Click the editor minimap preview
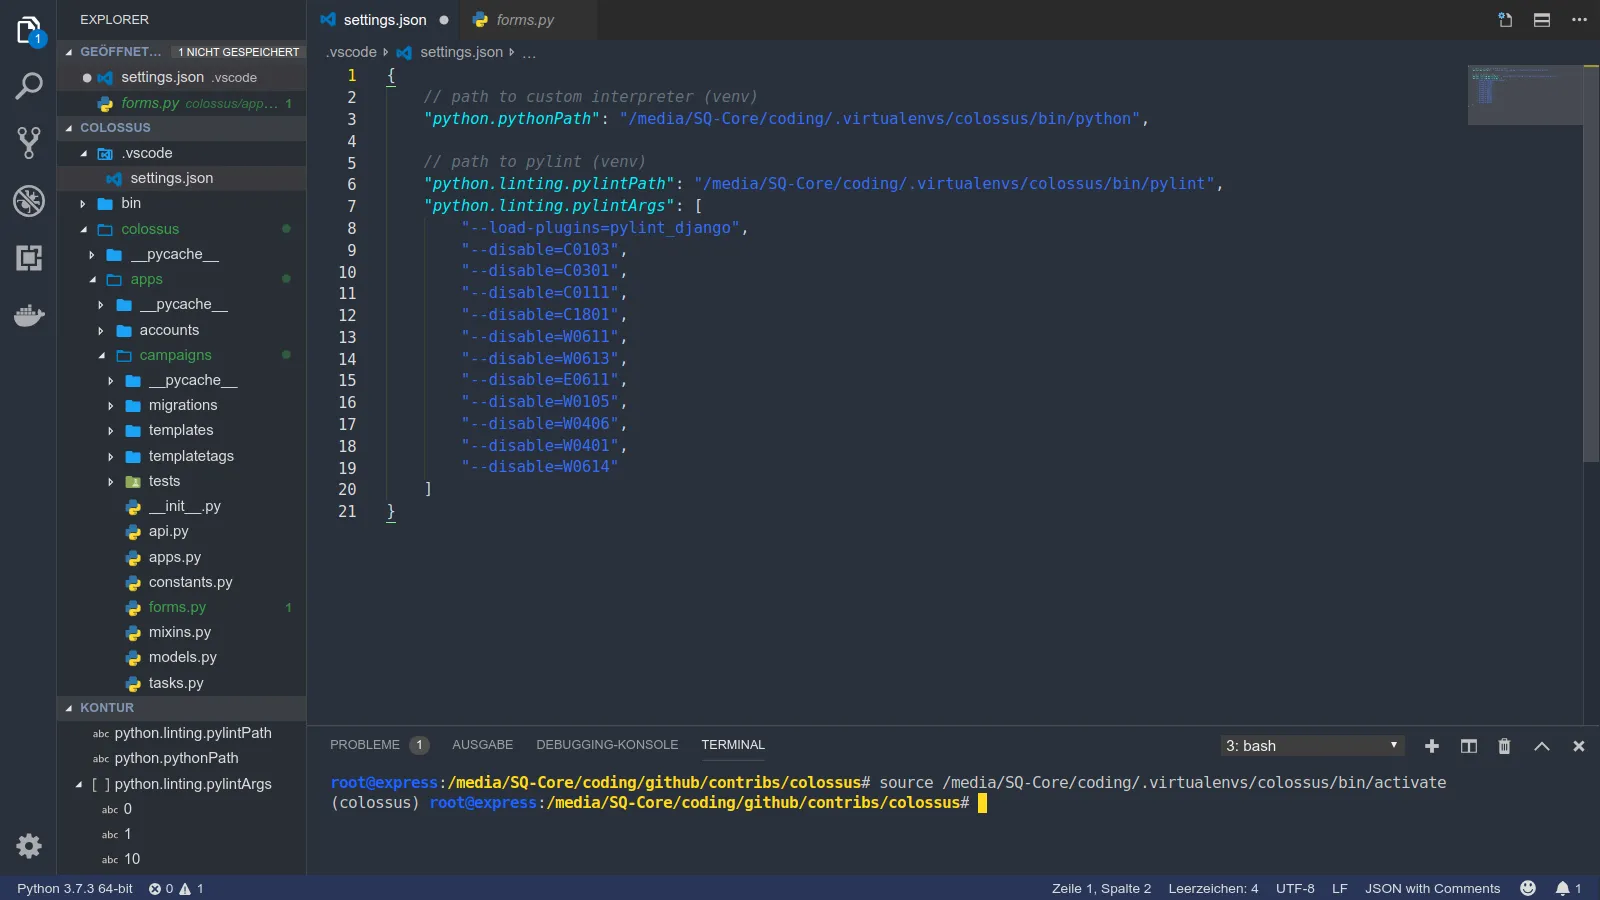This screenshot has width=1600, height=900. 1525,95
